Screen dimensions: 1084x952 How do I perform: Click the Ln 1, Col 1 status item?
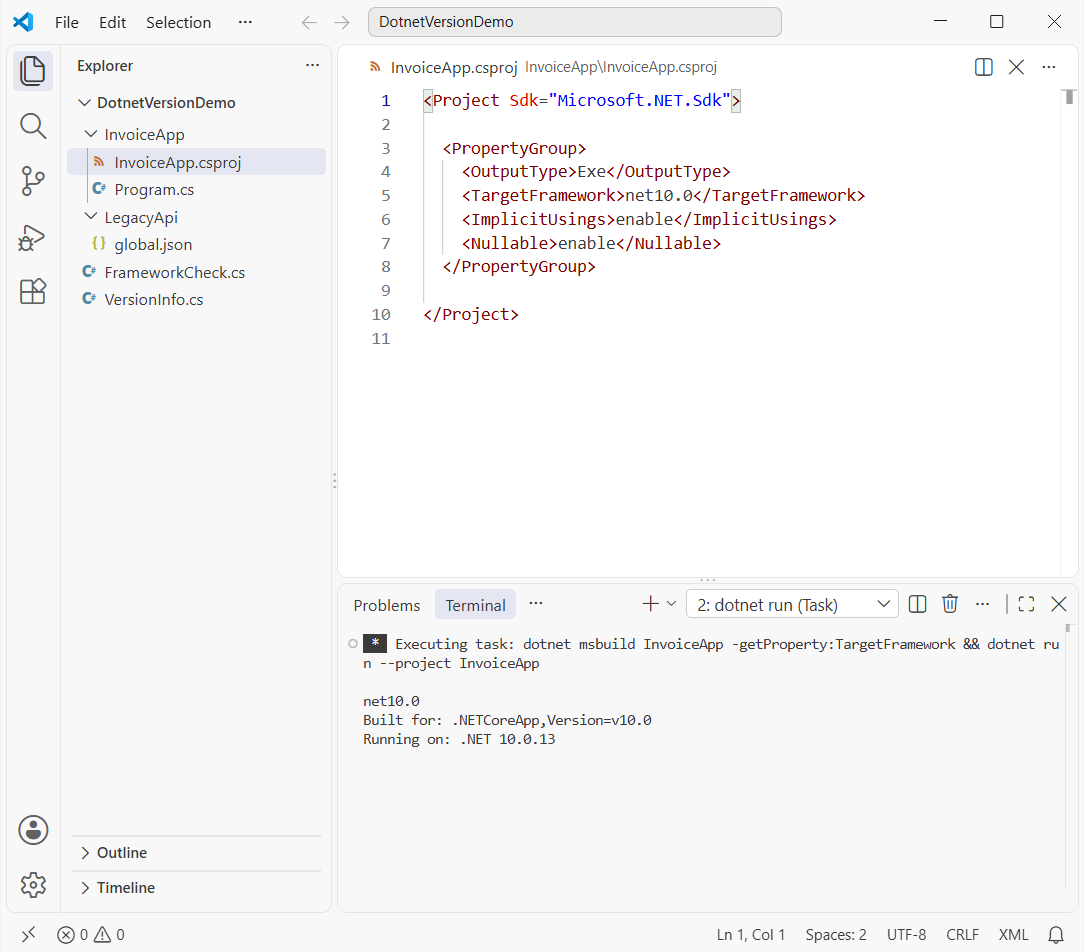coord(751,935)
